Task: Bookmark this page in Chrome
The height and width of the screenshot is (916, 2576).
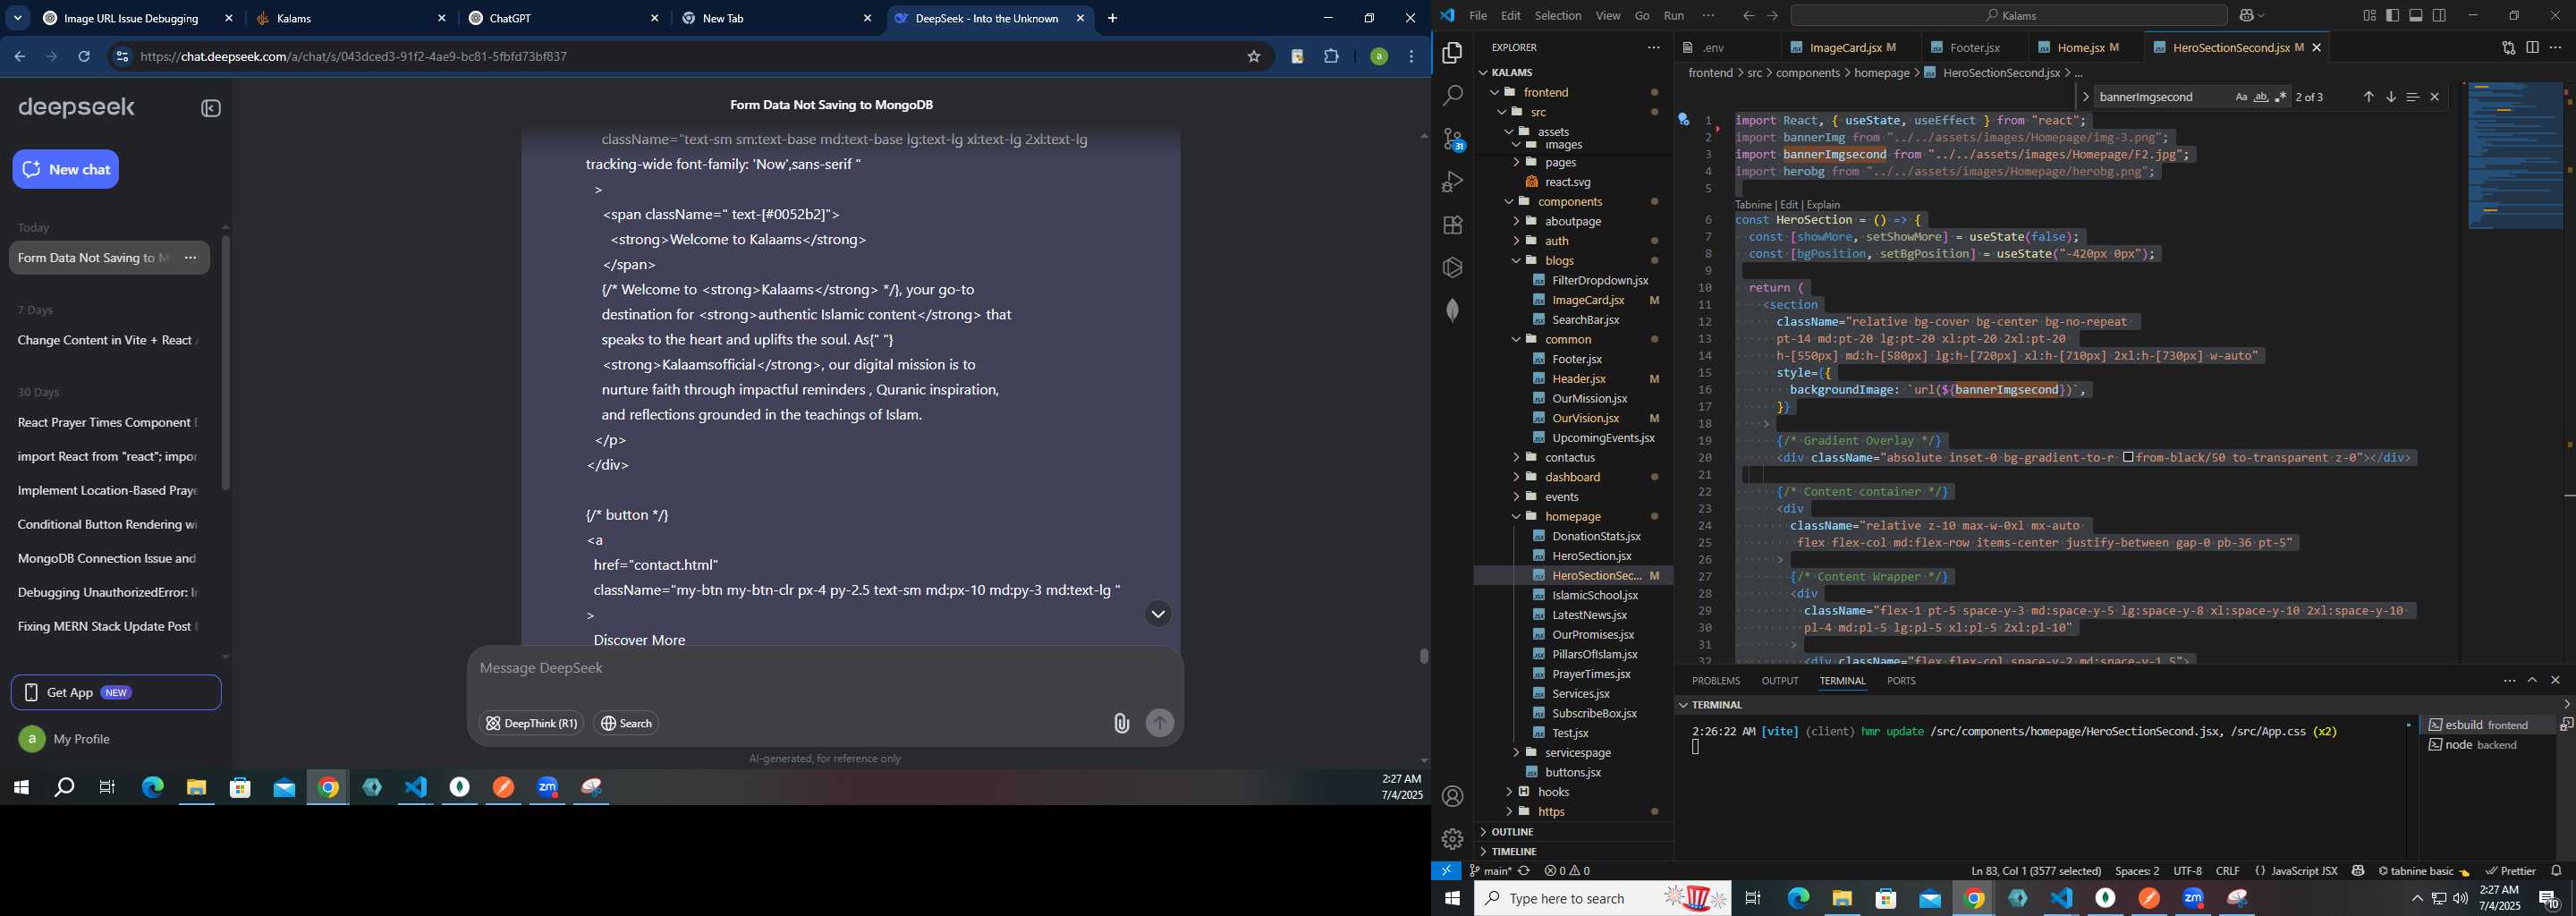Action: [1253, 57]
